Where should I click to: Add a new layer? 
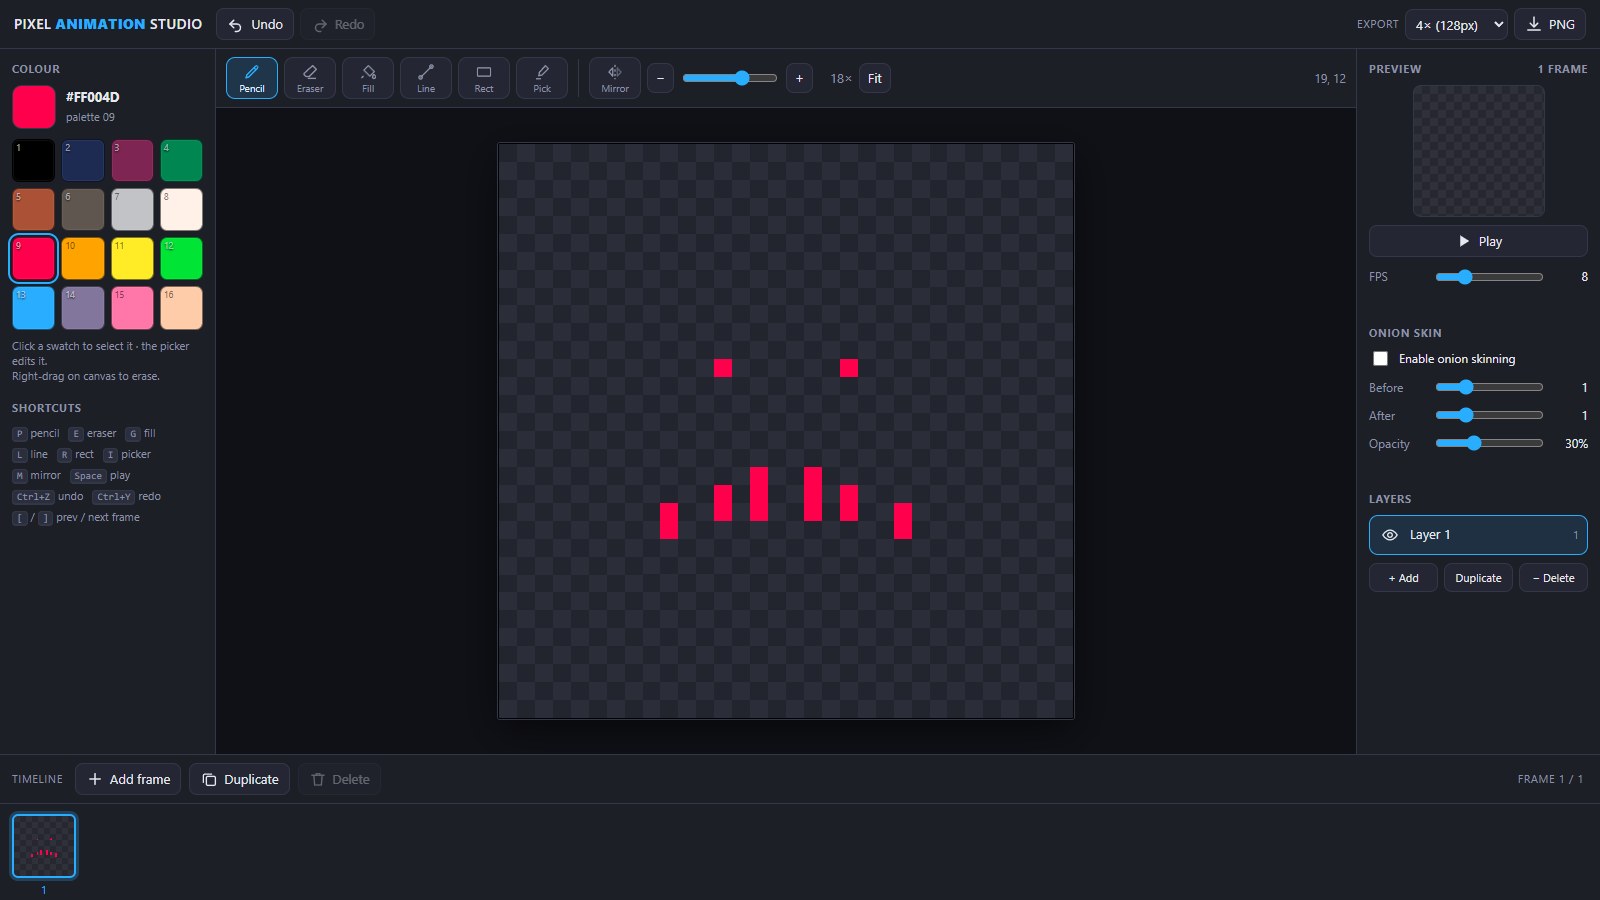tap(1403, 578)
